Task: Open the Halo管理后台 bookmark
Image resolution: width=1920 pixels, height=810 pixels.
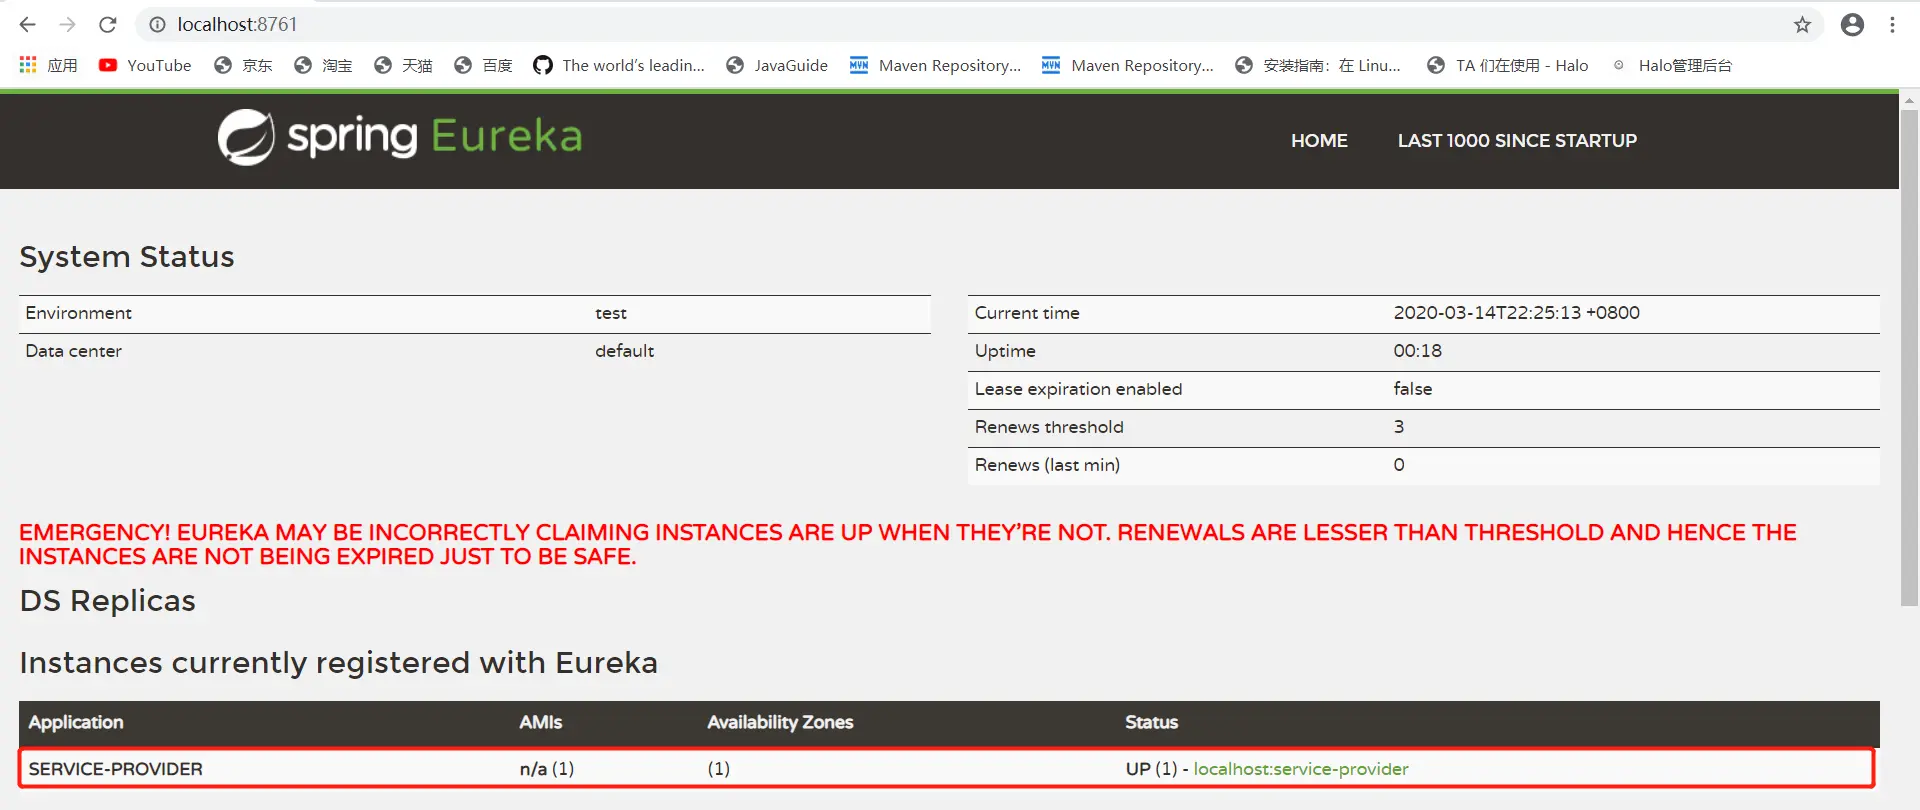Action: (x=1671, y=65)
